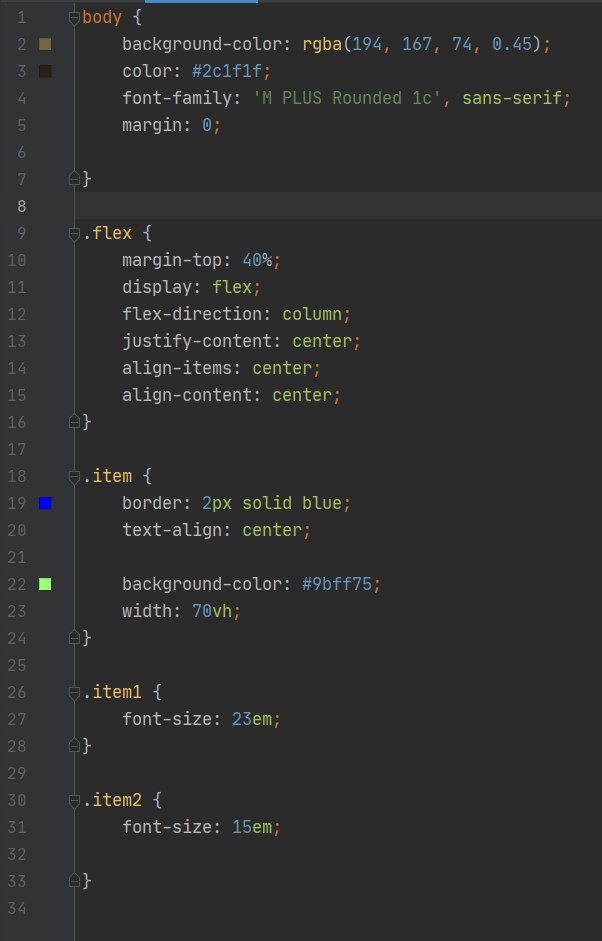The height and width of the screenshot is (941, 602).
Task: Click the 'display' property name
Action: click(x=157, y=287)
